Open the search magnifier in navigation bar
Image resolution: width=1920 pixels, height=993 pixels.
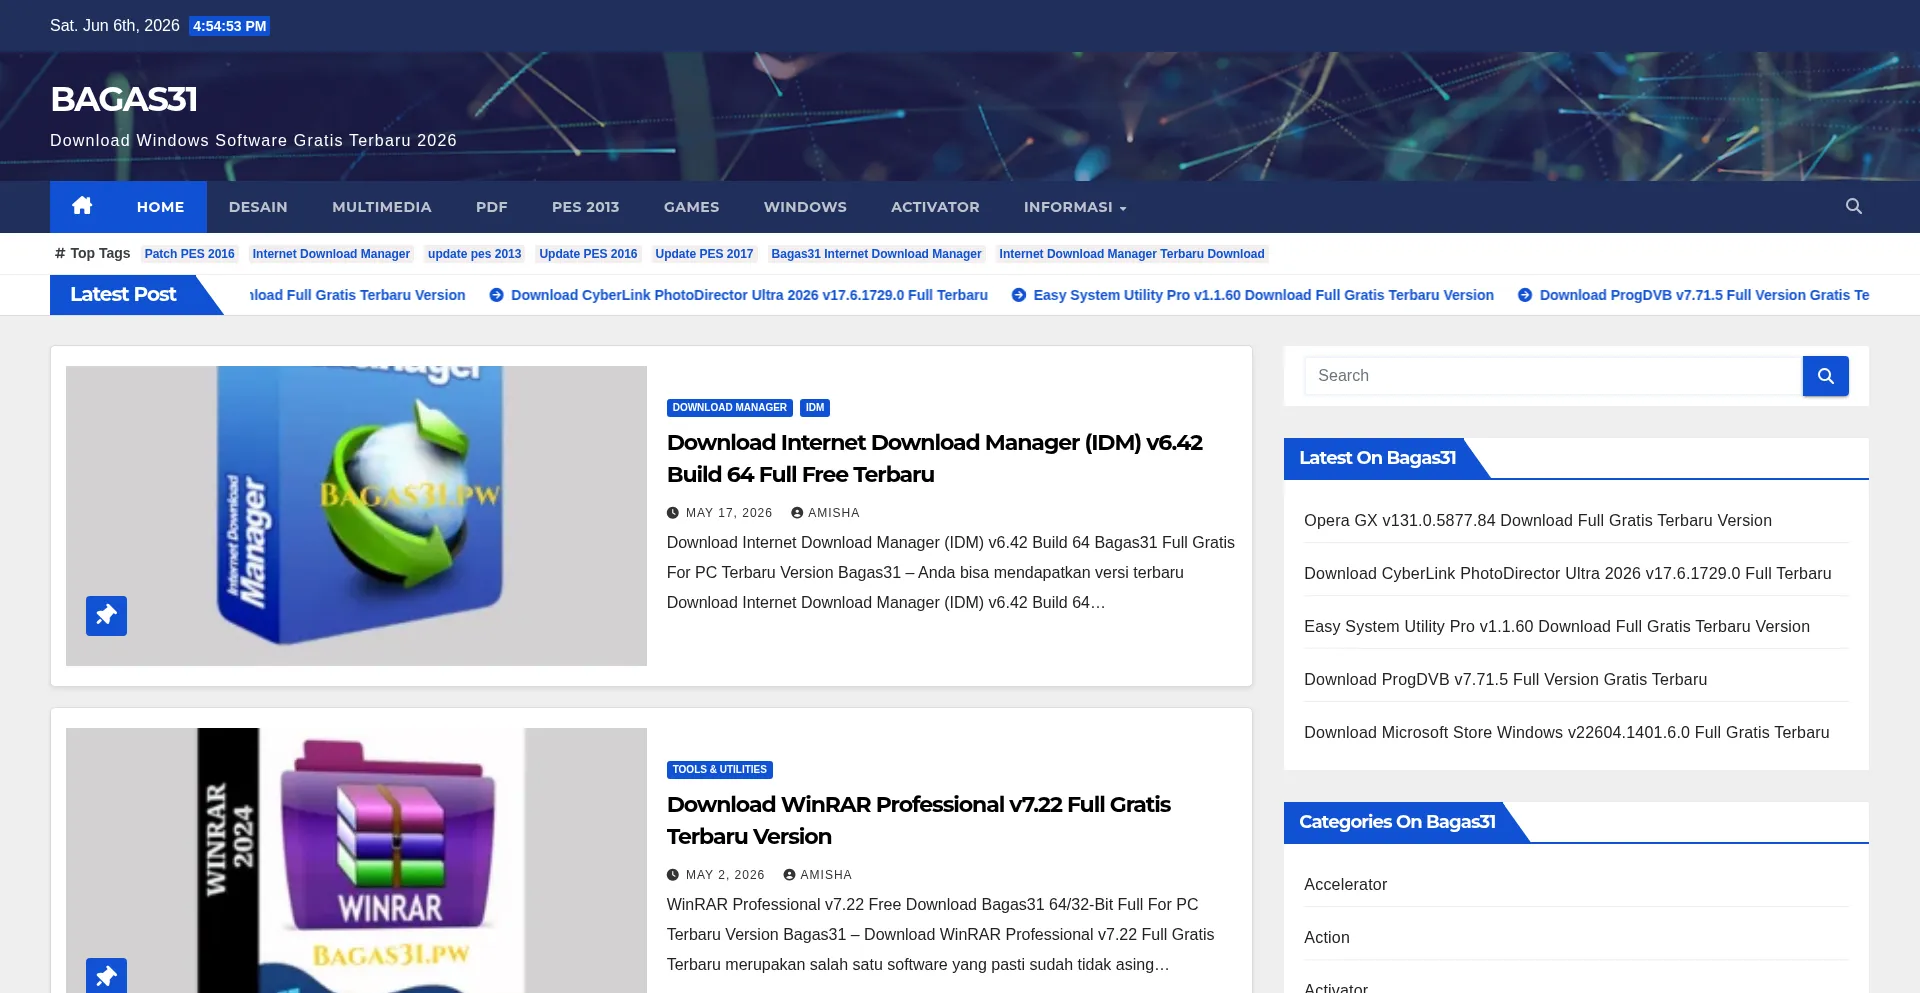click(x=1854, y=206)
